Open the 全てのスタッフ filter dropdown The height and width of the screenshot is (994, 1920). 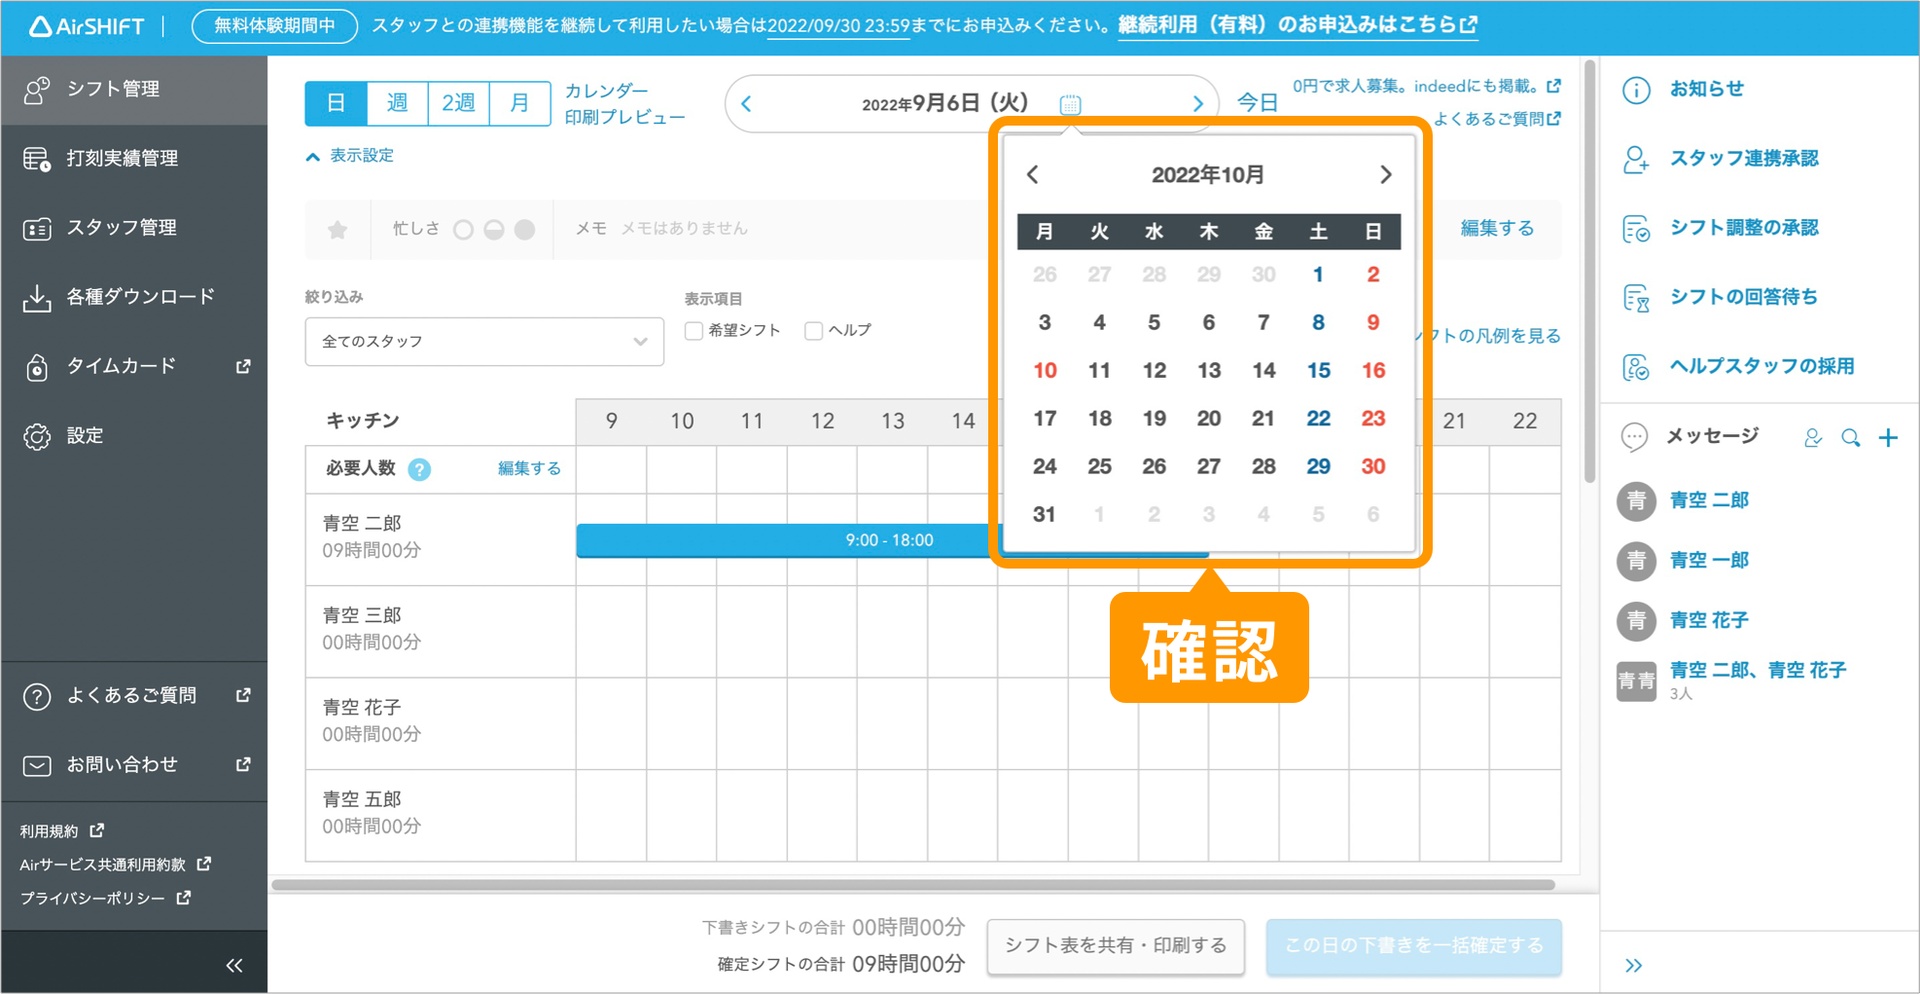(484, 342)
